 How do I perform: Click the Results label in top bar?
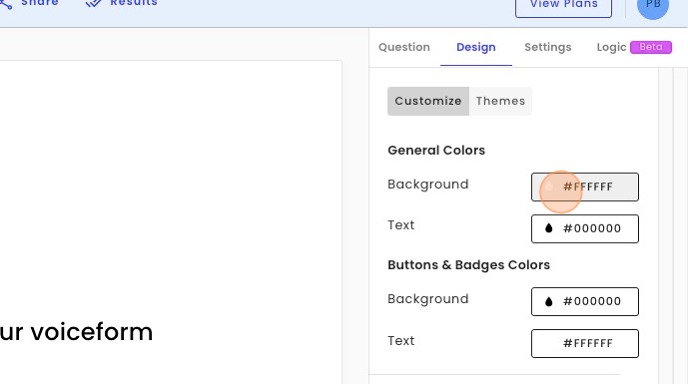coord(134,3)
